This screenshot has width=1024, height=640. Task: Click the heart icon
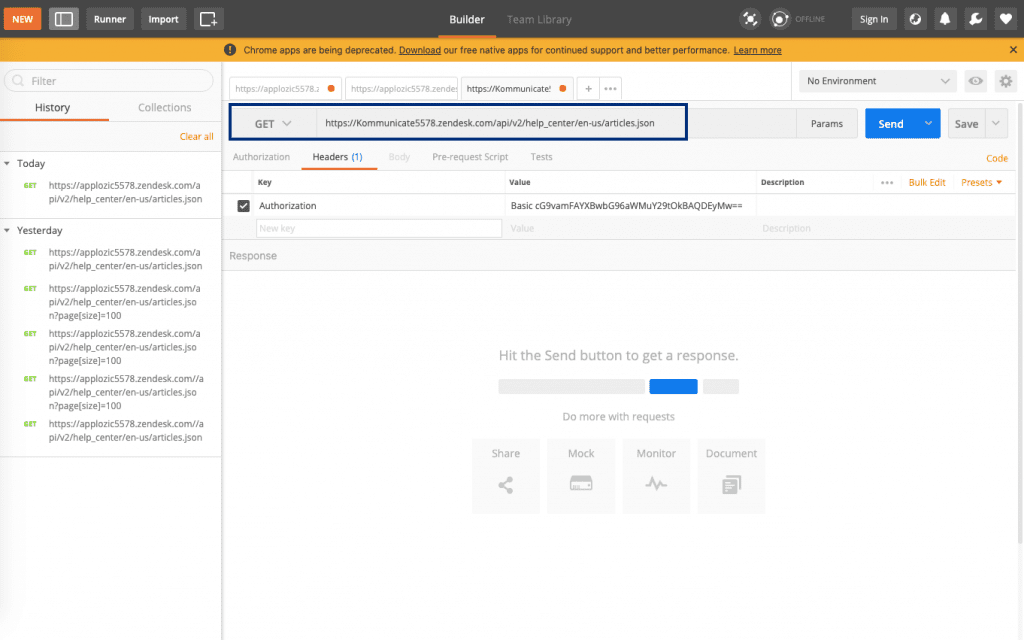1006,19
